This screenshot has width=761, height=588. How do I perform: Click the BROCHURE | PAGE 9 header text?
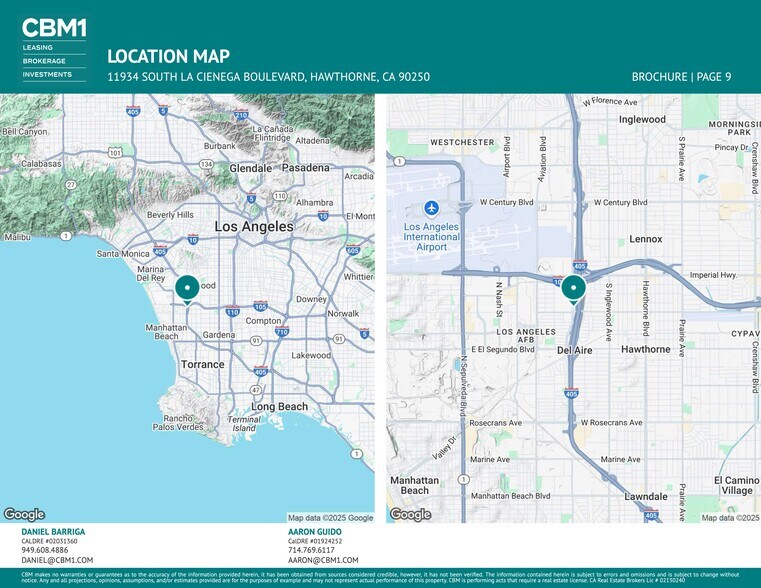pos(681,77)
